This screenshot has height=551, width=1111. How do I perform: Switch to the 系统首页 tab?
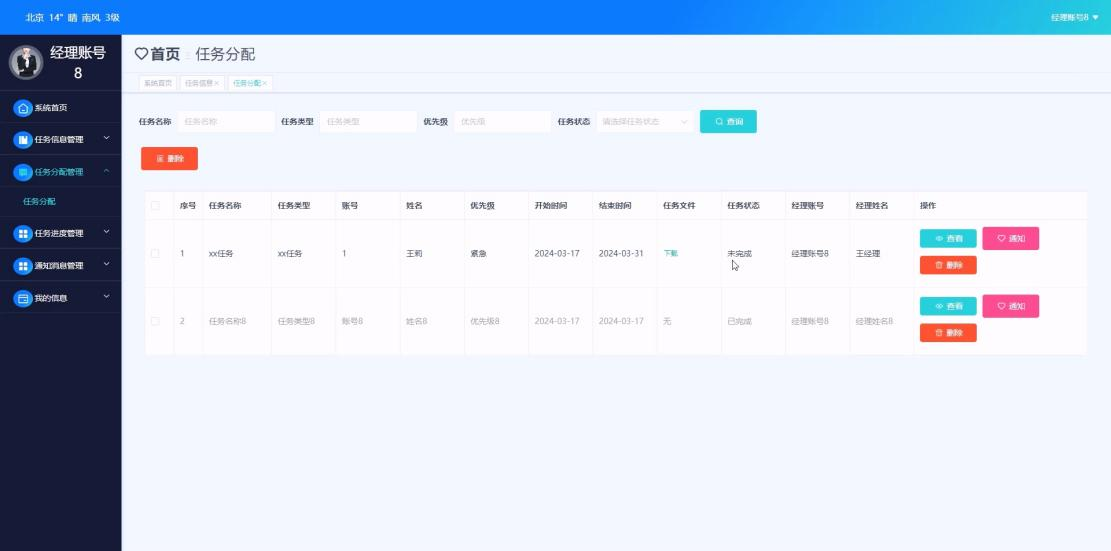(x=158, y=84)
